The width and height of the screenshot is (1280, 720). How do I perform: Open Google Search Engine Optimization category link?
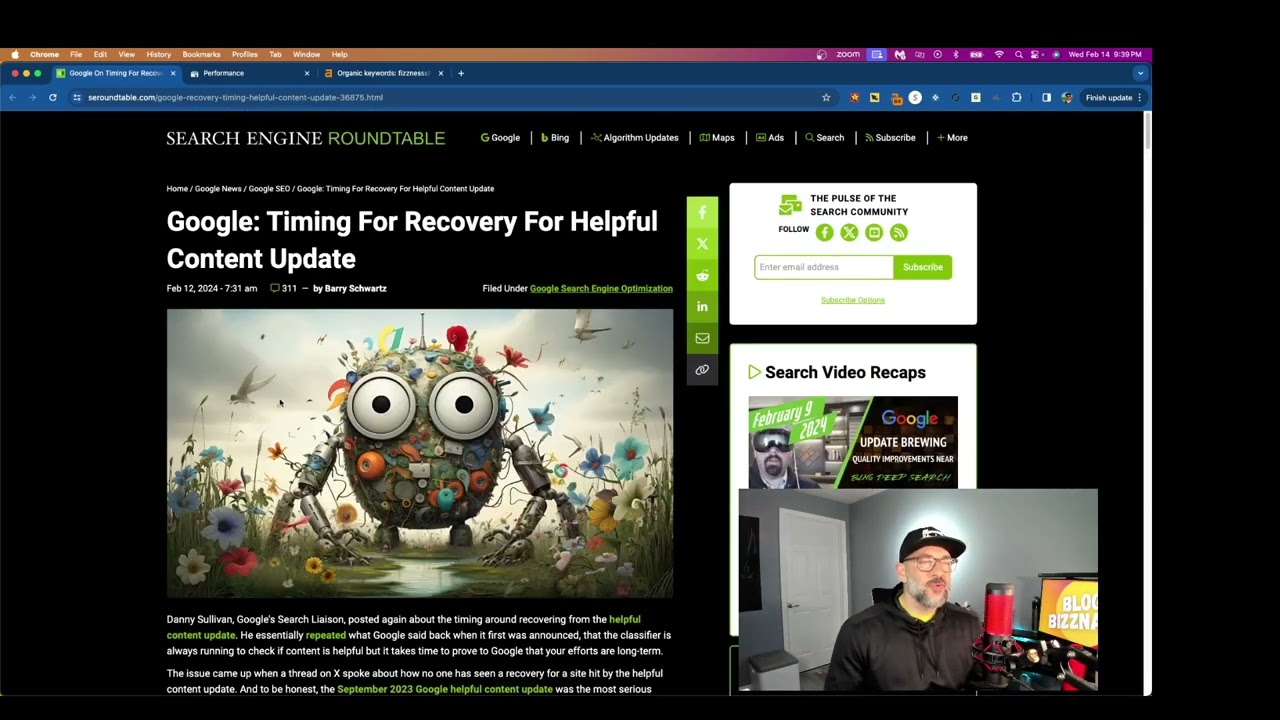click(x=601, y=288)
